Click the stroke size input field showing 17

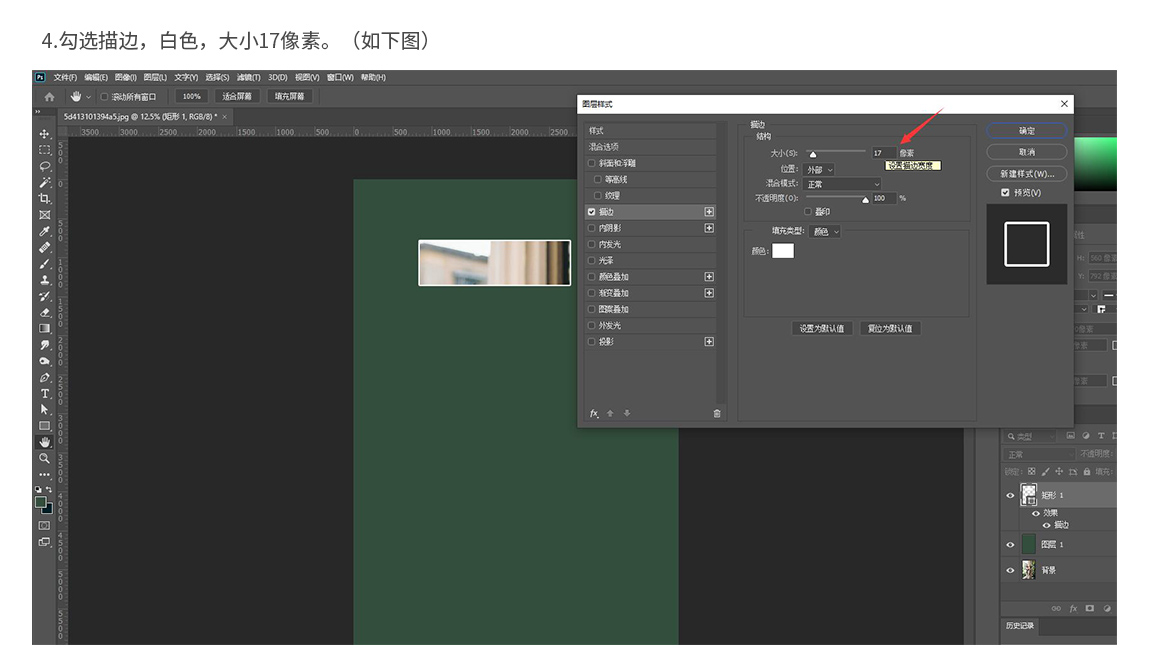pyautogui.click(x=882, y=153)
